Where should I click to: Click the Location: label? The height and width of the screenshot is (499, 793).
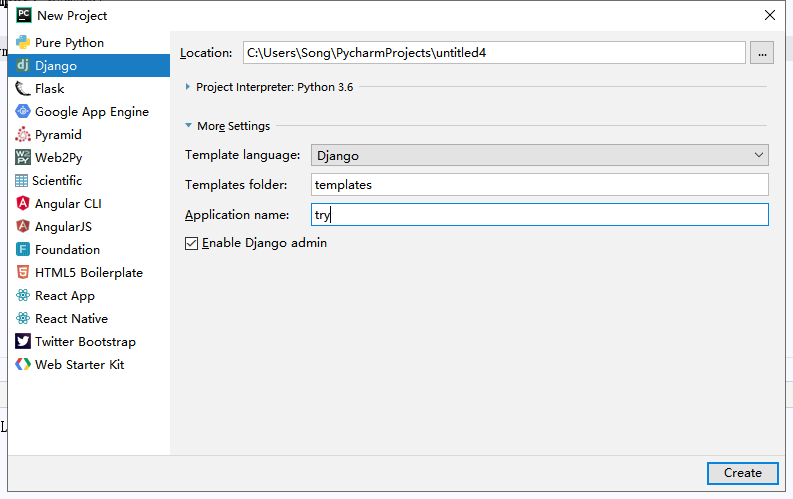(206, 53)
